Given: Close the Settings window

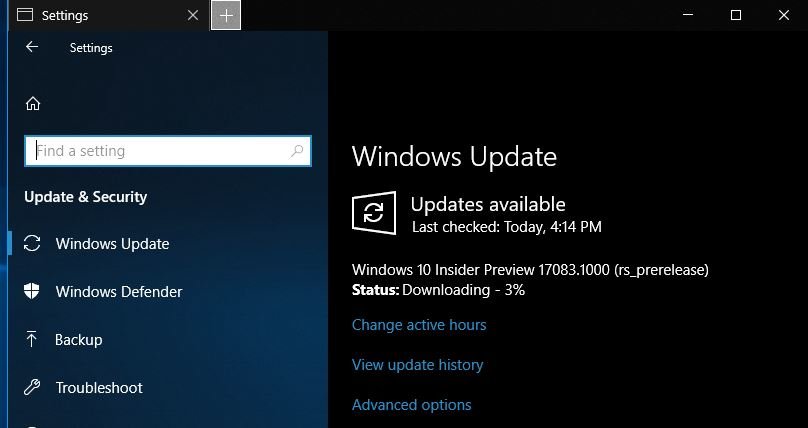Looking at the screenshot, I should [x=784, y=15].
